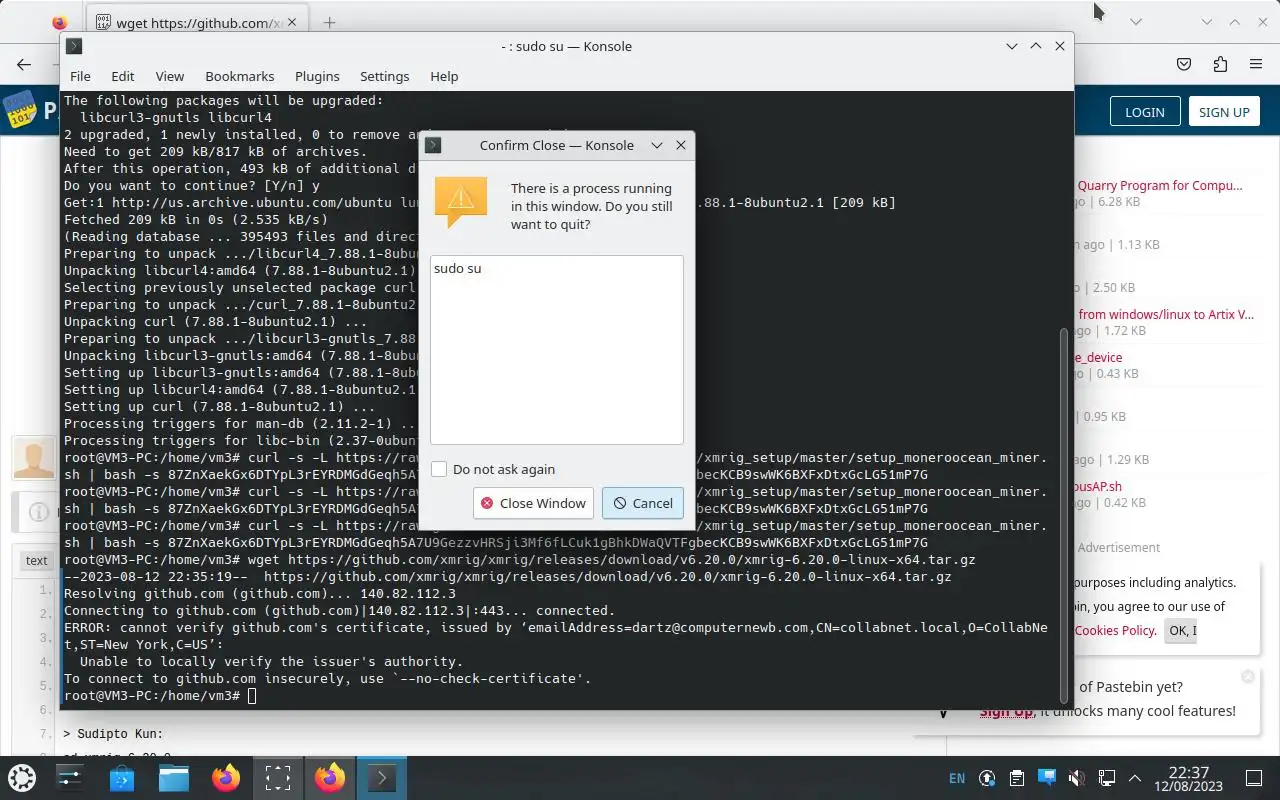Click the blue display configuration tray icon
Image resolution: width=1280 pixels, height=800 pixels.
pyautogui.click(x=1047, y=777)
